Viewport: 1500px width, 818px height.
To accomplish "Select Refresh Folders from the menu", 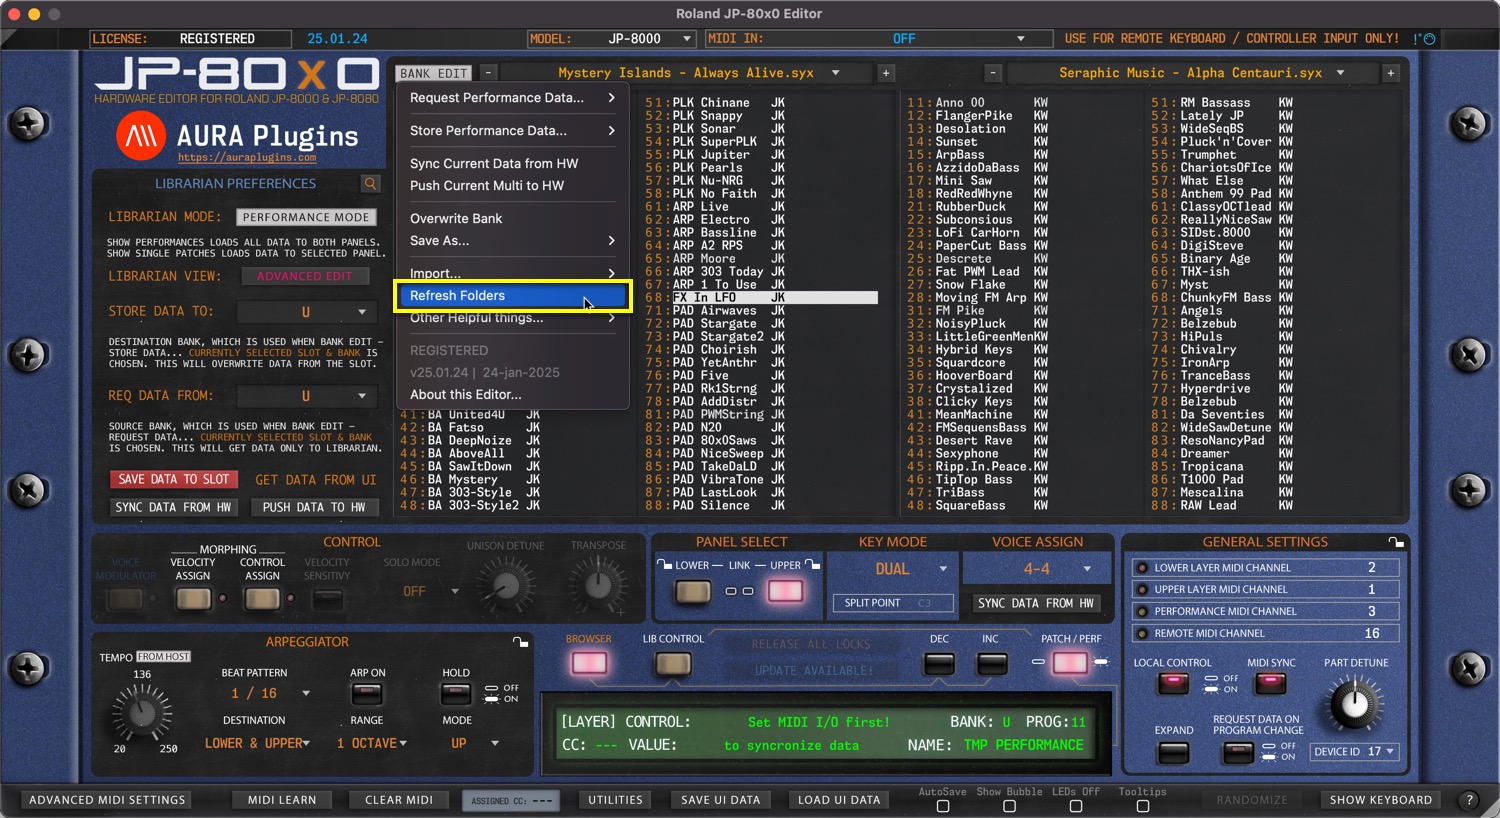I will click(513, 296).
